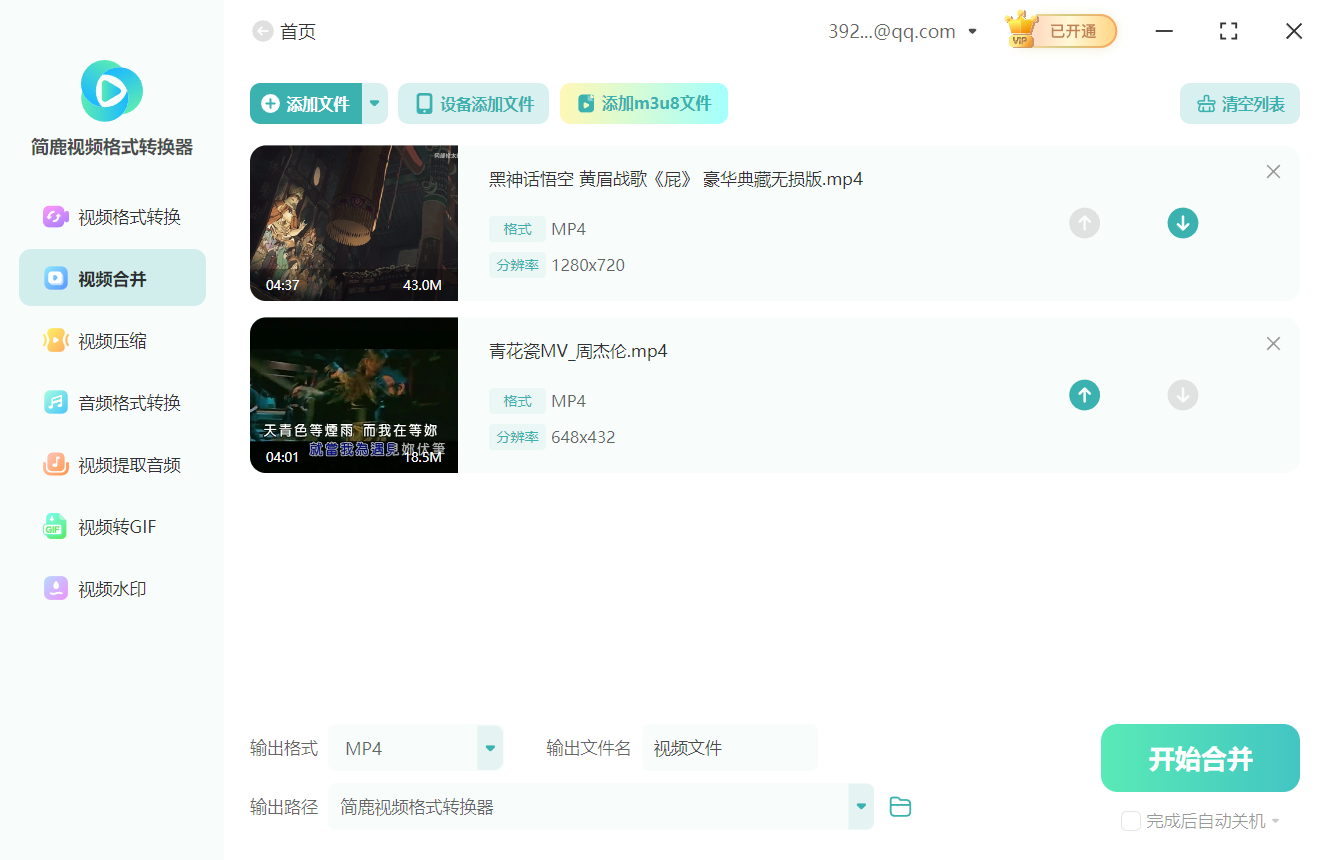Click the back arrow next to 首页
Viewport: 1326px width, 860px height.
[262, 31]
